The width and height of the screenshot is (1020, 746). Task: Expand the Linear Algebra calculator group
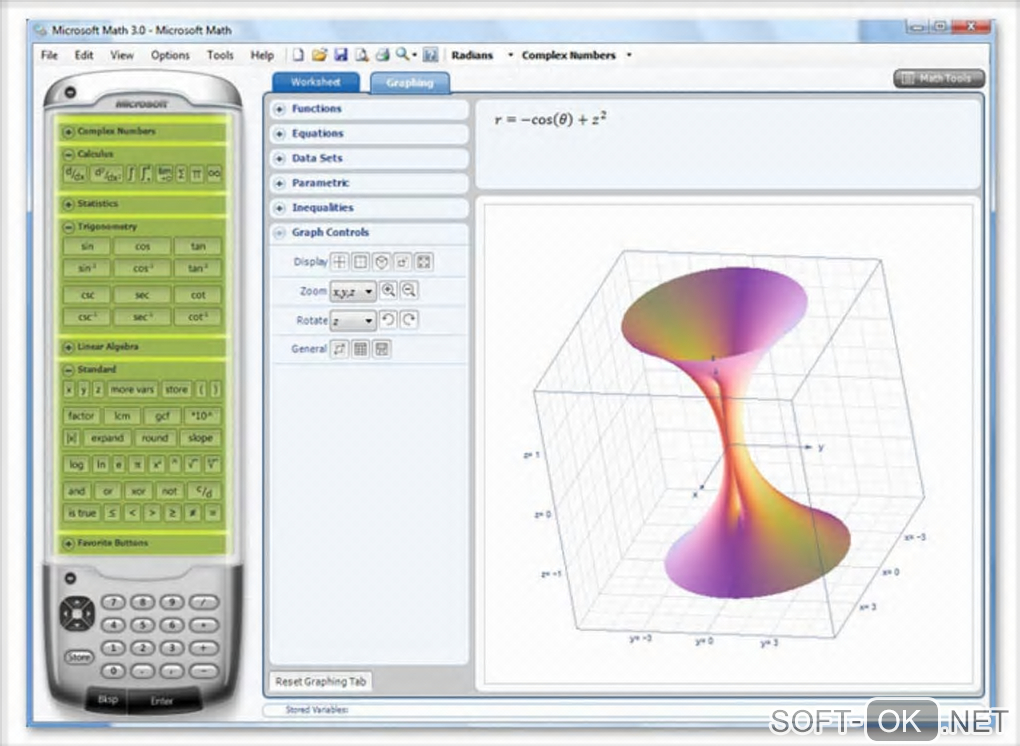(68, 347)
